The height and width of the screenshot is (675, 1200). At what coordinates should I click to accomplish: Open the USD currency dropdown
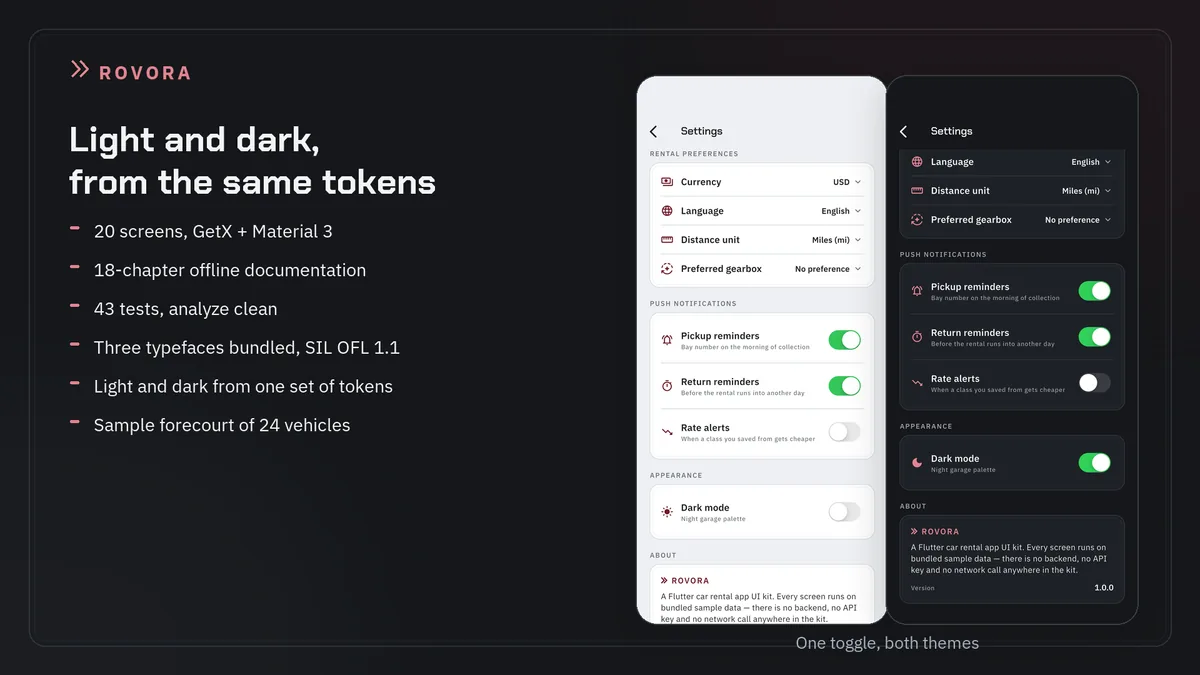coord(847,182)
